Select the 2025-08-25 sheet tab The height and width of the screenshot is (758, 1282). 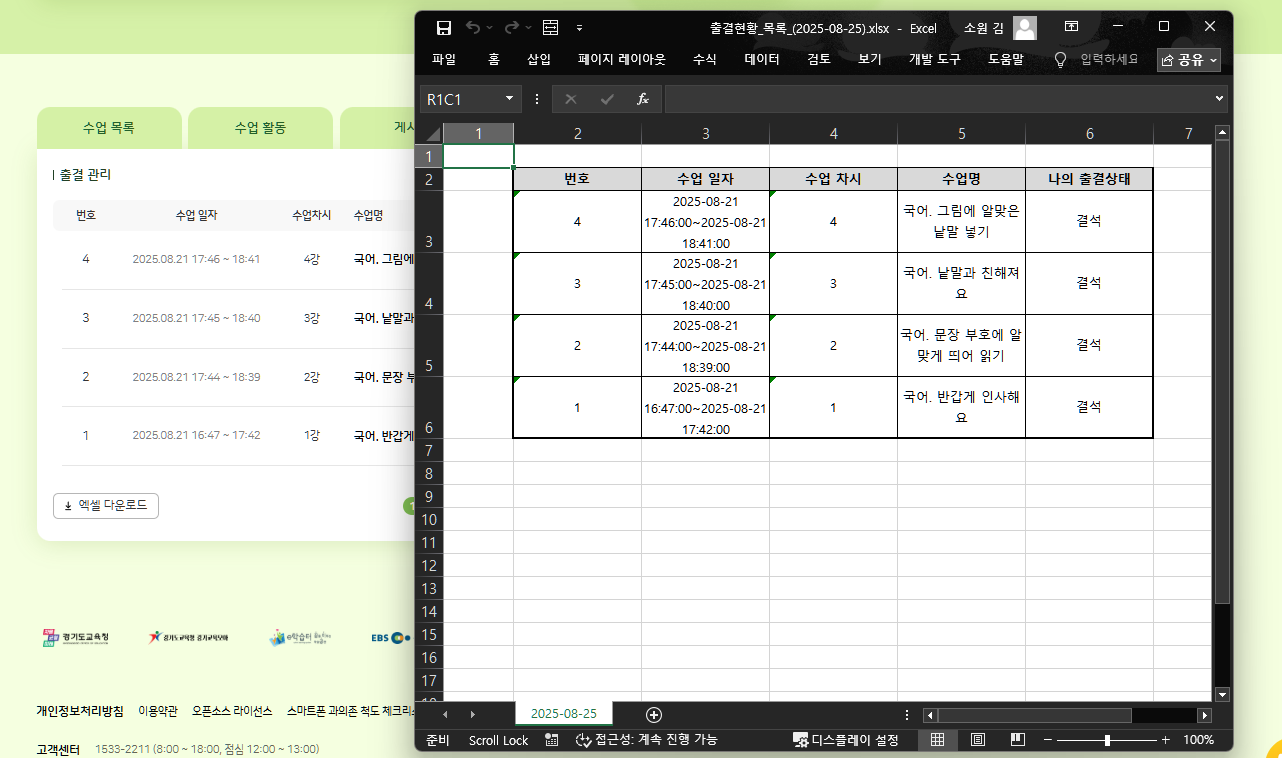coord(564,714)
